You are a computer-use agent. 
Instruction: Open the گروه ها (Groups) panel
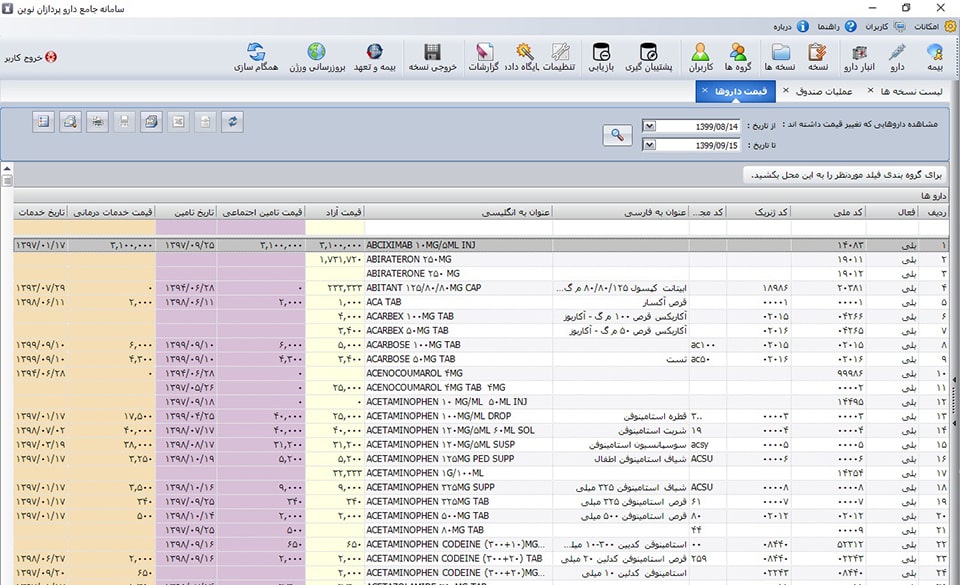[x=737, y=57]
